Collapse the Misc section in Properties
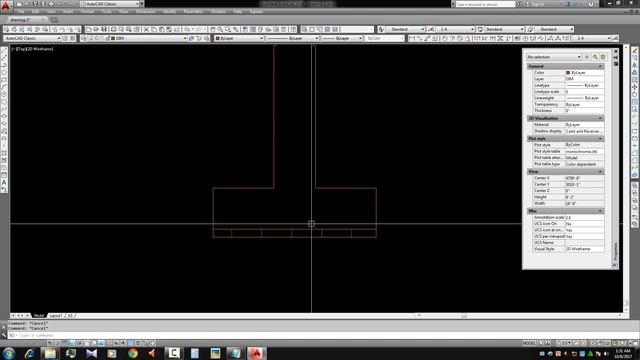The image size is (640, 360). (x=600, y=211)
